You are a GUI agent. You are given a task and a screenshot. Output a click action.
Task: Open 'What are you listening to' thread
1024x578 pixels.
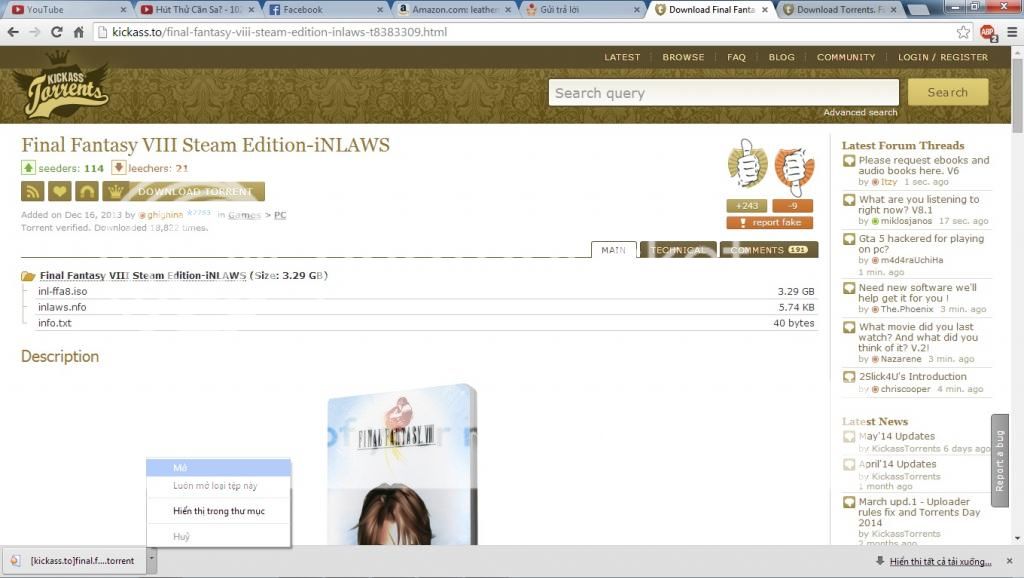[919, 204]
